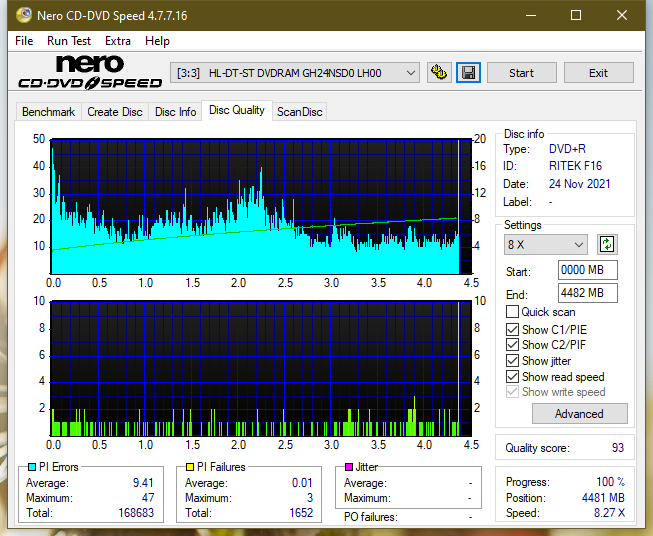Close the Nero CD-DVD Speed window
The width and height of the screenshot is (653, 536).
point(622,15)
